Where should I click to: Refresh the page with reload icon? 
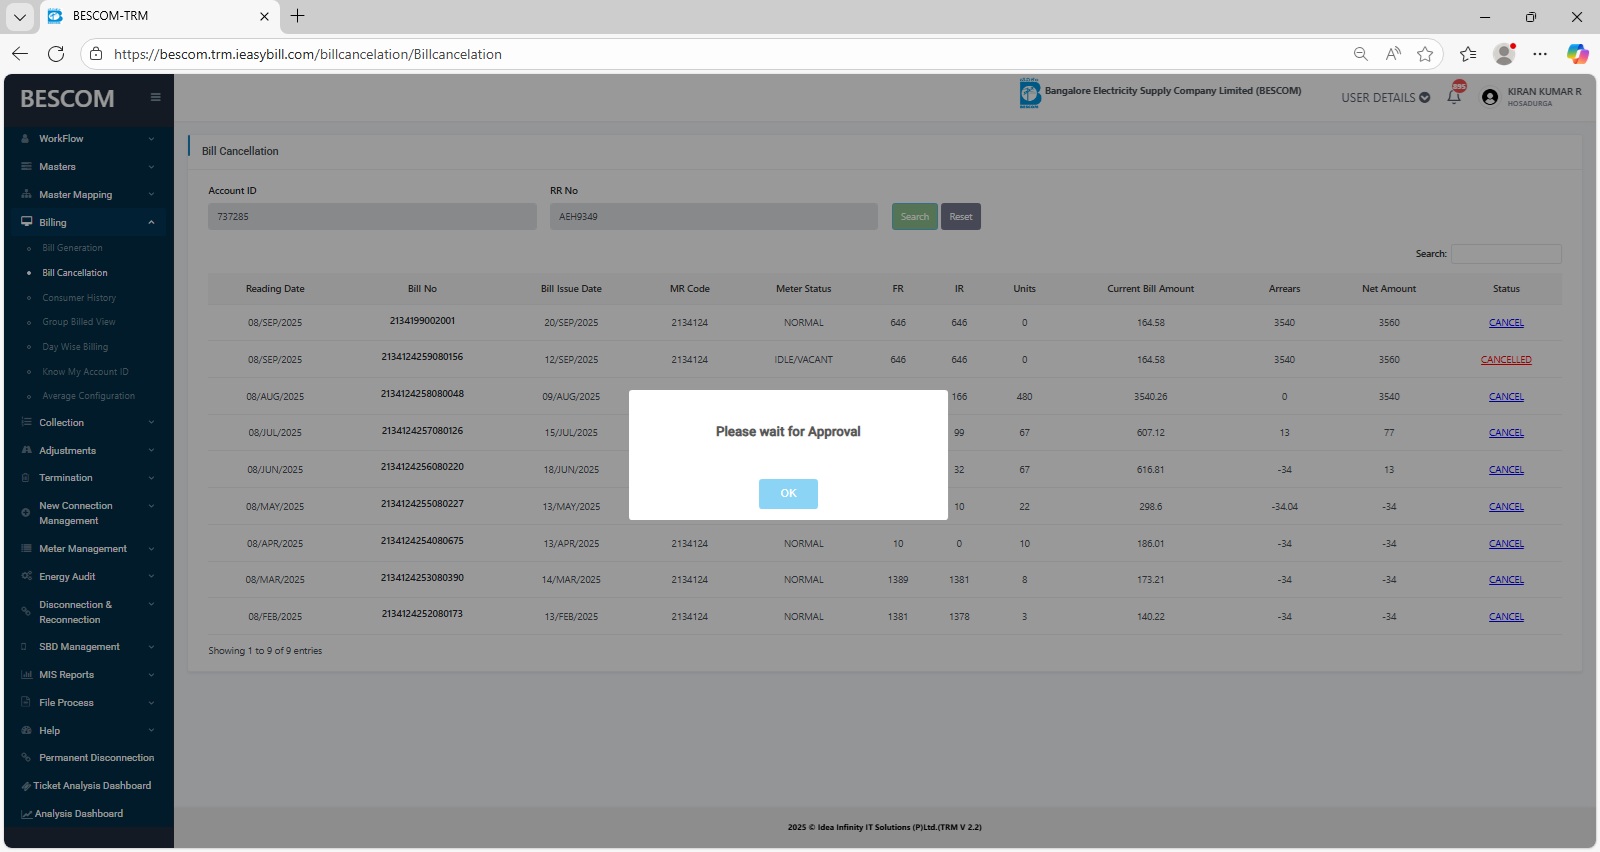click(x=56, y=54)
